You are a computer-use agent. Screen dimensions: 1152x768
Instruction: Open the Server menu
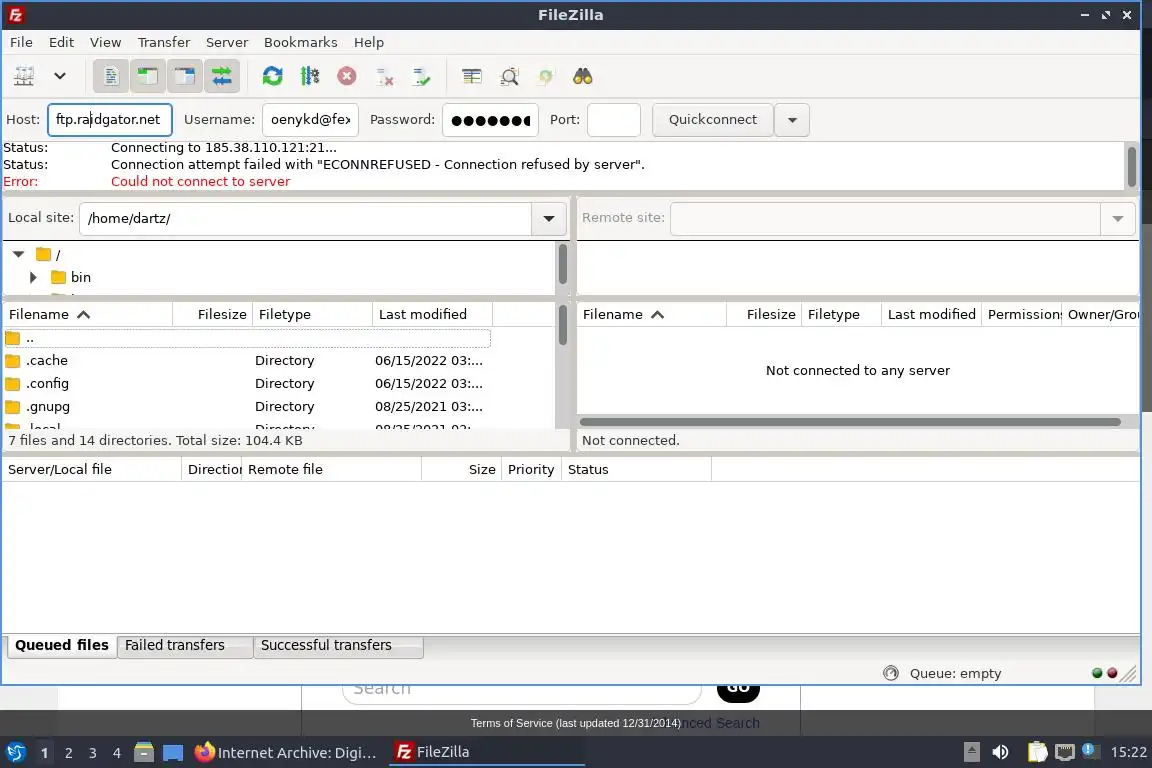tap(227, 42)
